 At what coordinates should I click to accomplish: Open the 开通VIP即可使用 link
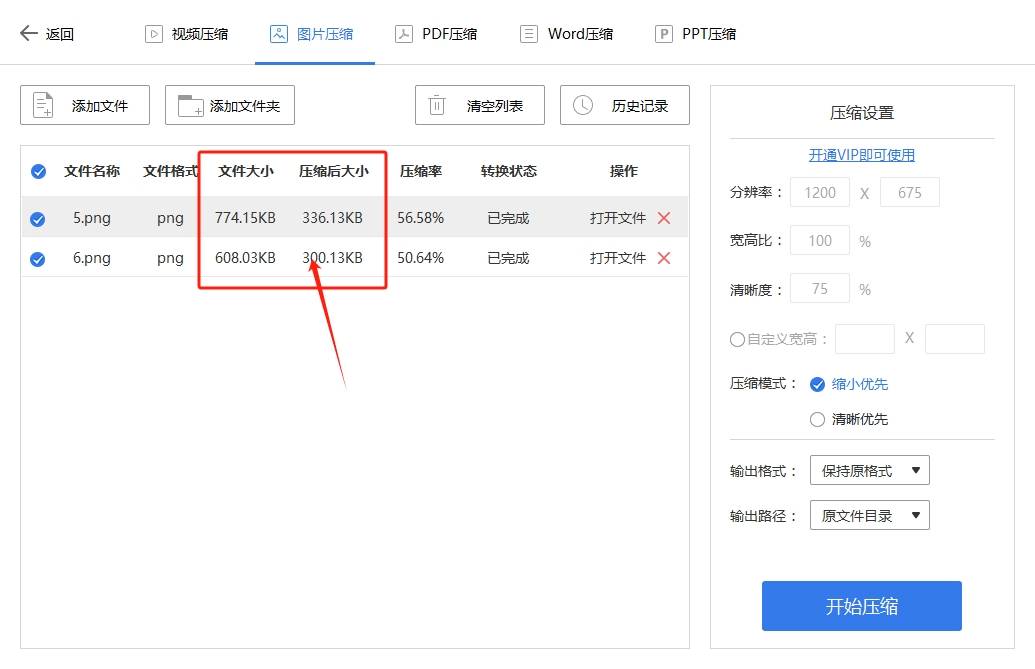860,156
